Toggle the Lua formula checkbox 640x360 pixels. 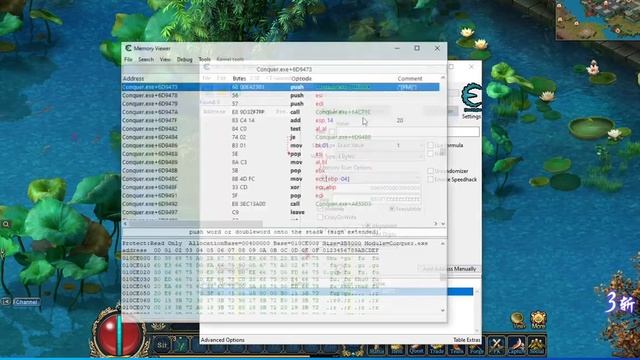click(x=430, y=145)
